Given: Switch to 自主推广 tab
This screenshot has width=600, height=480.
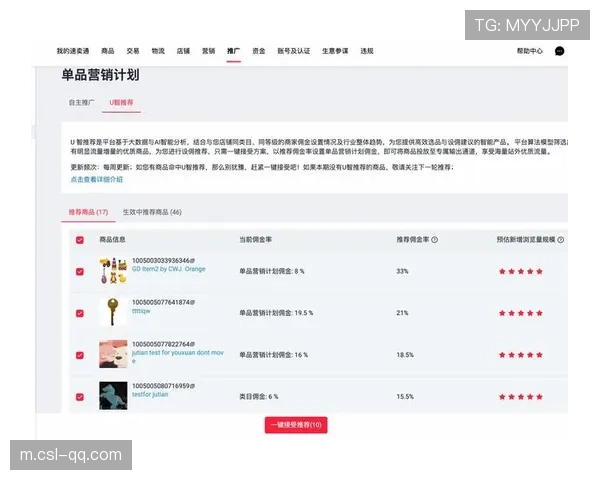Looking at the screenshot, I should click(x=82, y=103).
